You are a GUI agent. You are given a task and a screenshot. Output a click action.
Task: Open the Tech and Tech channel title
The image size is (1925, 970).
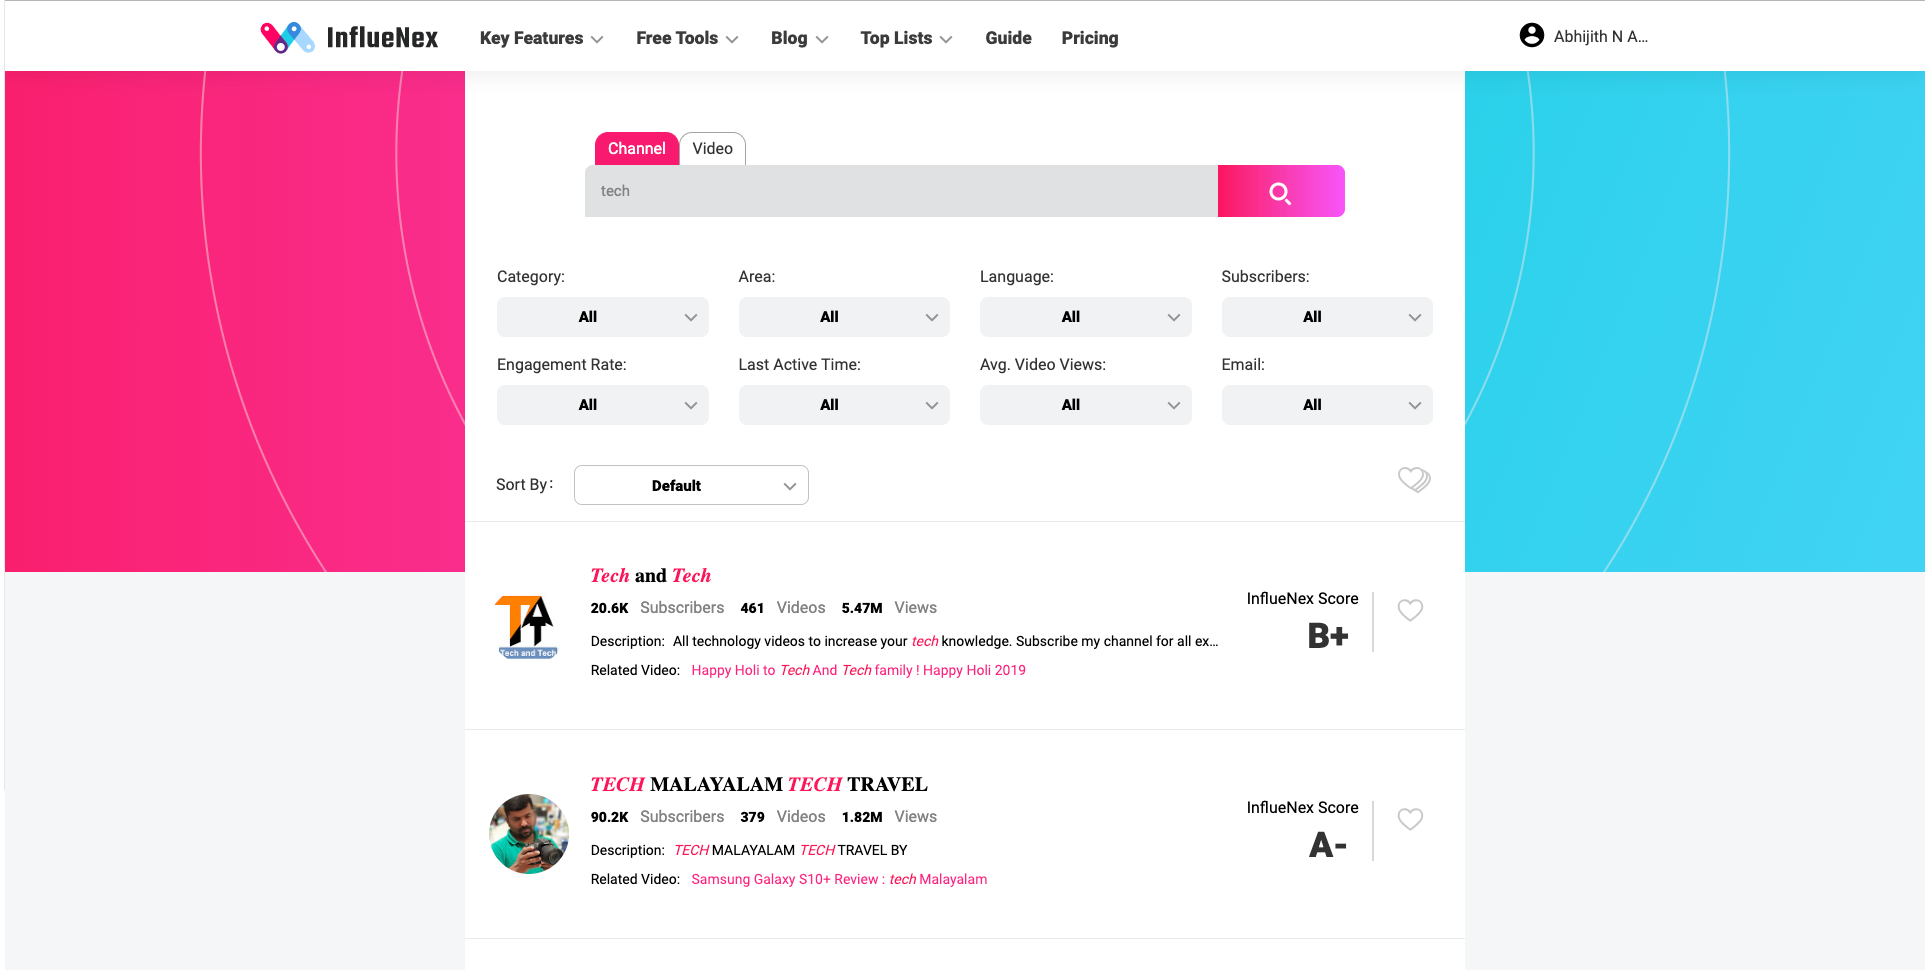pos(650,576)
